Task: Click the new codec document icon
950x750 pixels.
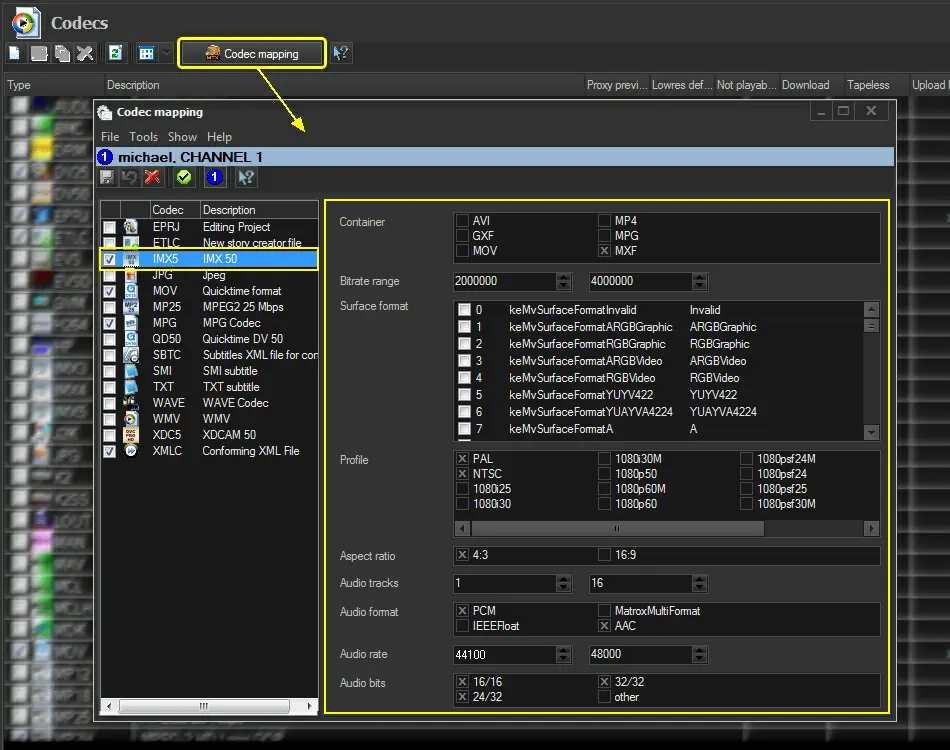Action: click(x=15, y=54)
